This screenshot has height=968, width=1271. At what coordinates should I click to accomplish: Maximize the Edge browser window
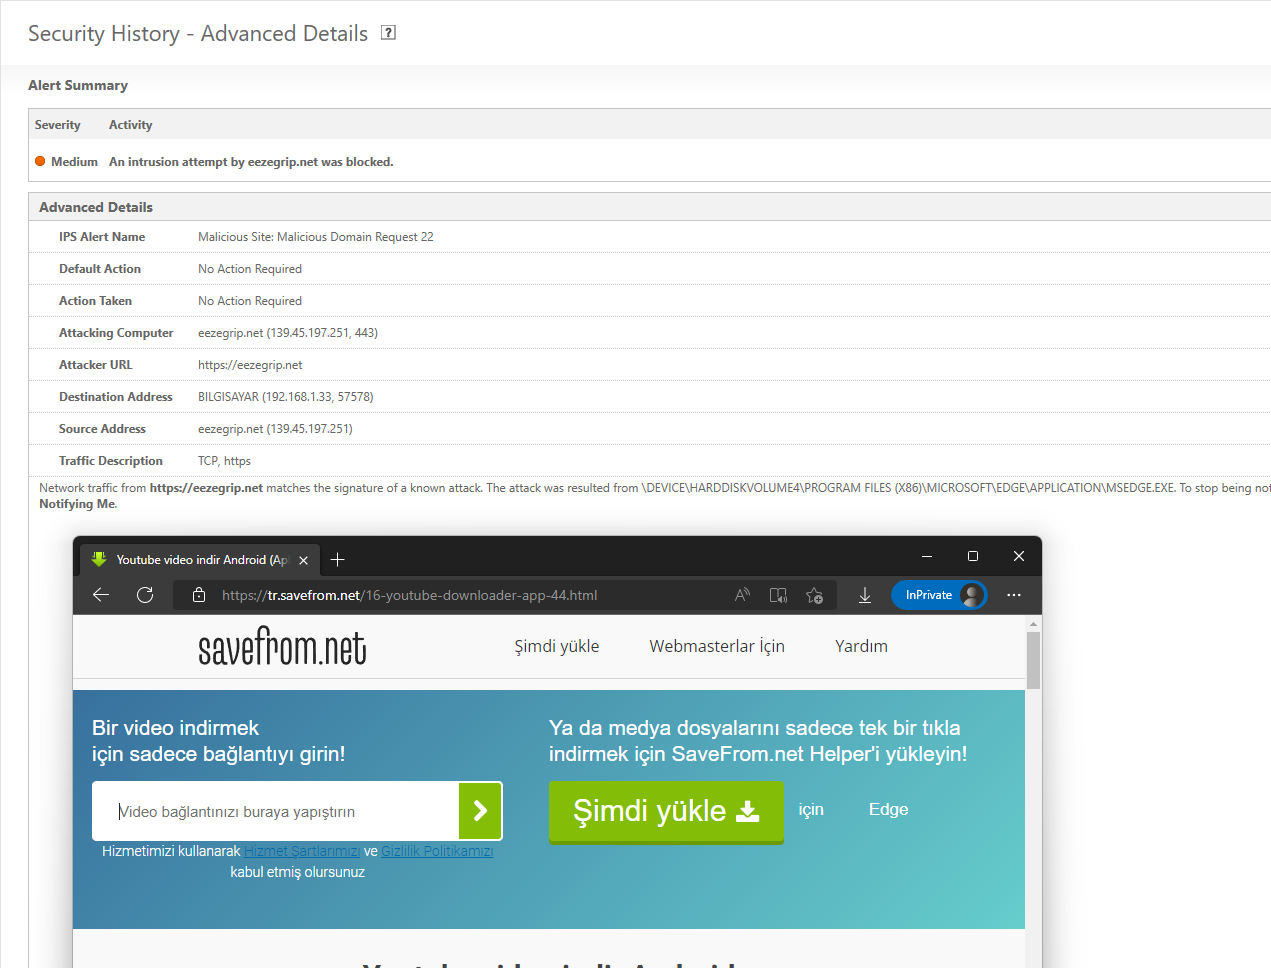pos(973,556)
